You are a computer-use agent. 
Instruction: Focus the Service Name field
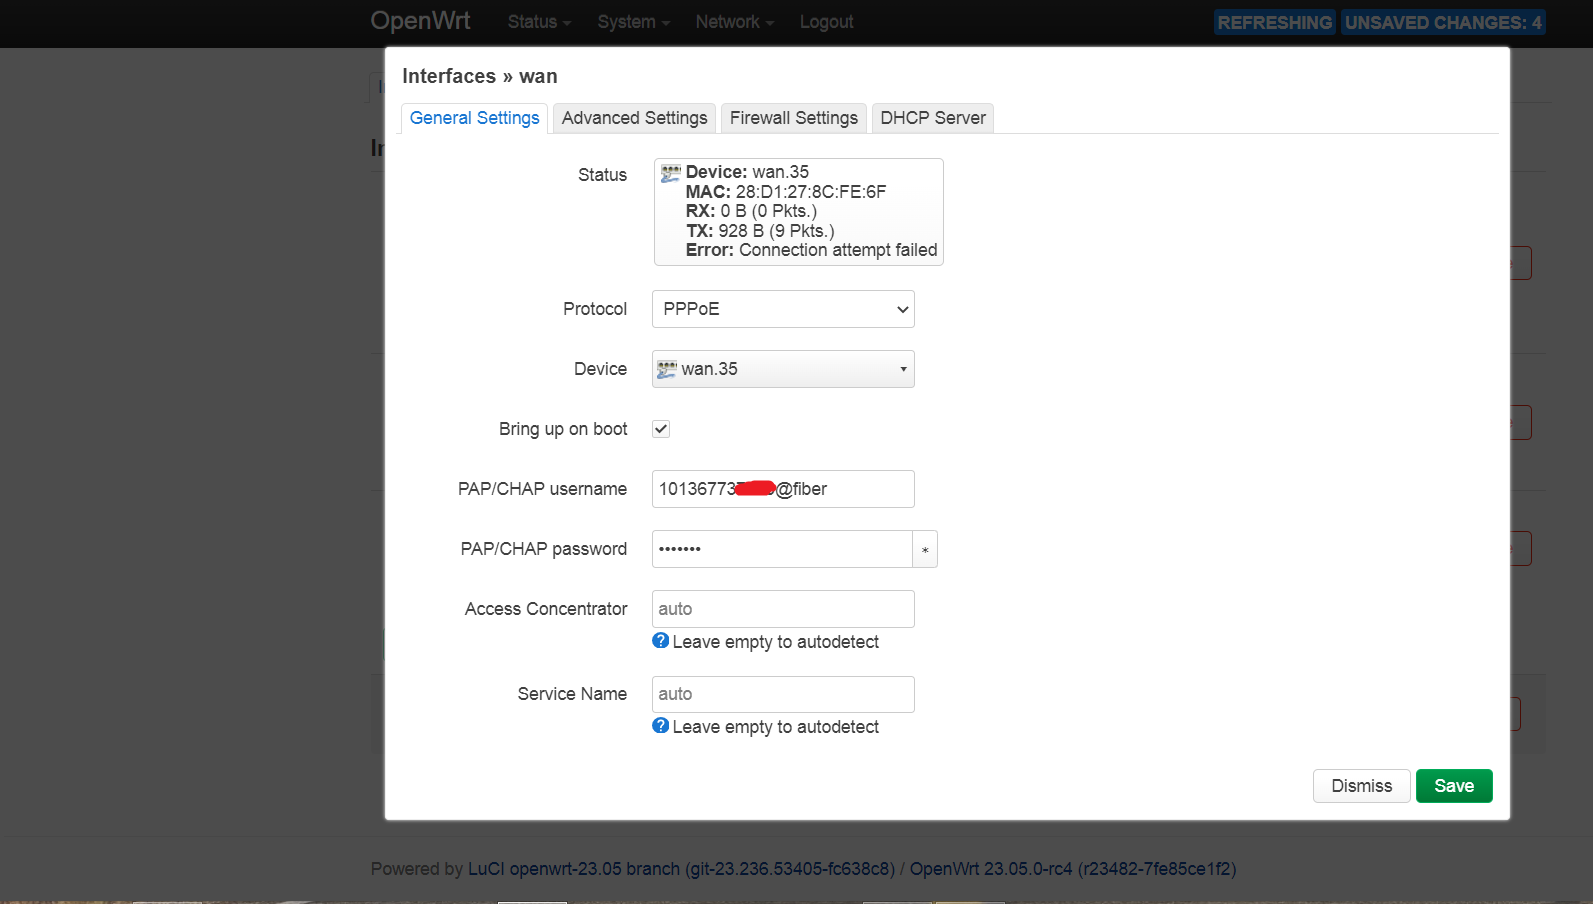[x=784, y=695]
